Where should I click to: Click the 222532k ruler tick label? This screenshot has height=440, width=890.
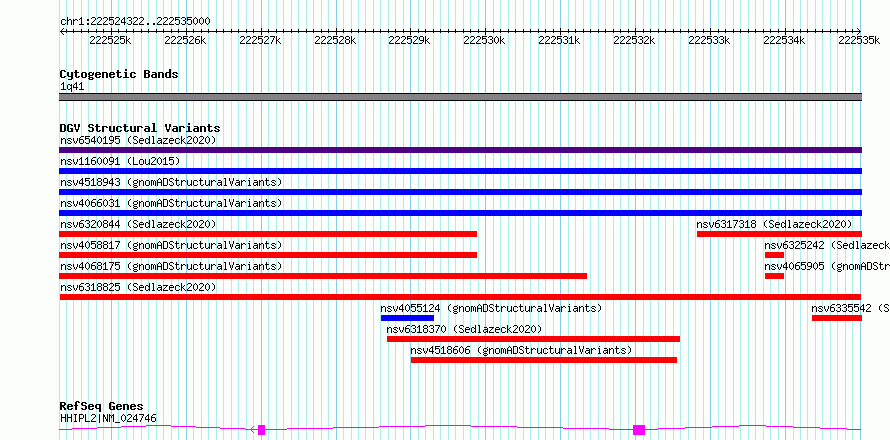[635, 40]
